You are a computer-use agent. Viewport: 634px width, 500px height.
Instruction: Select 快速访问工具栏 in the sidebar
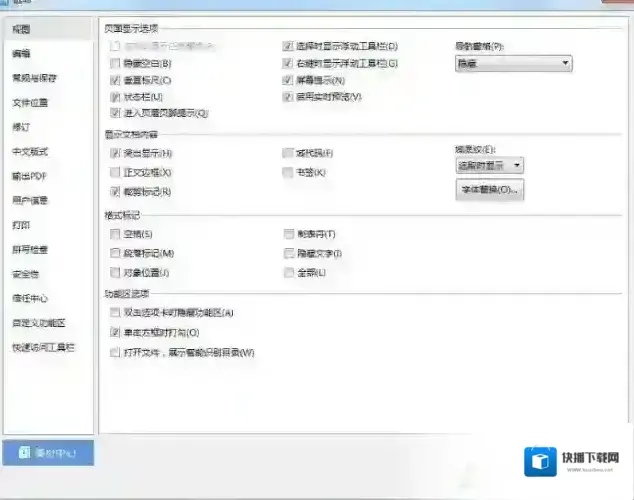pyautogui.click(x=43, y=347)
